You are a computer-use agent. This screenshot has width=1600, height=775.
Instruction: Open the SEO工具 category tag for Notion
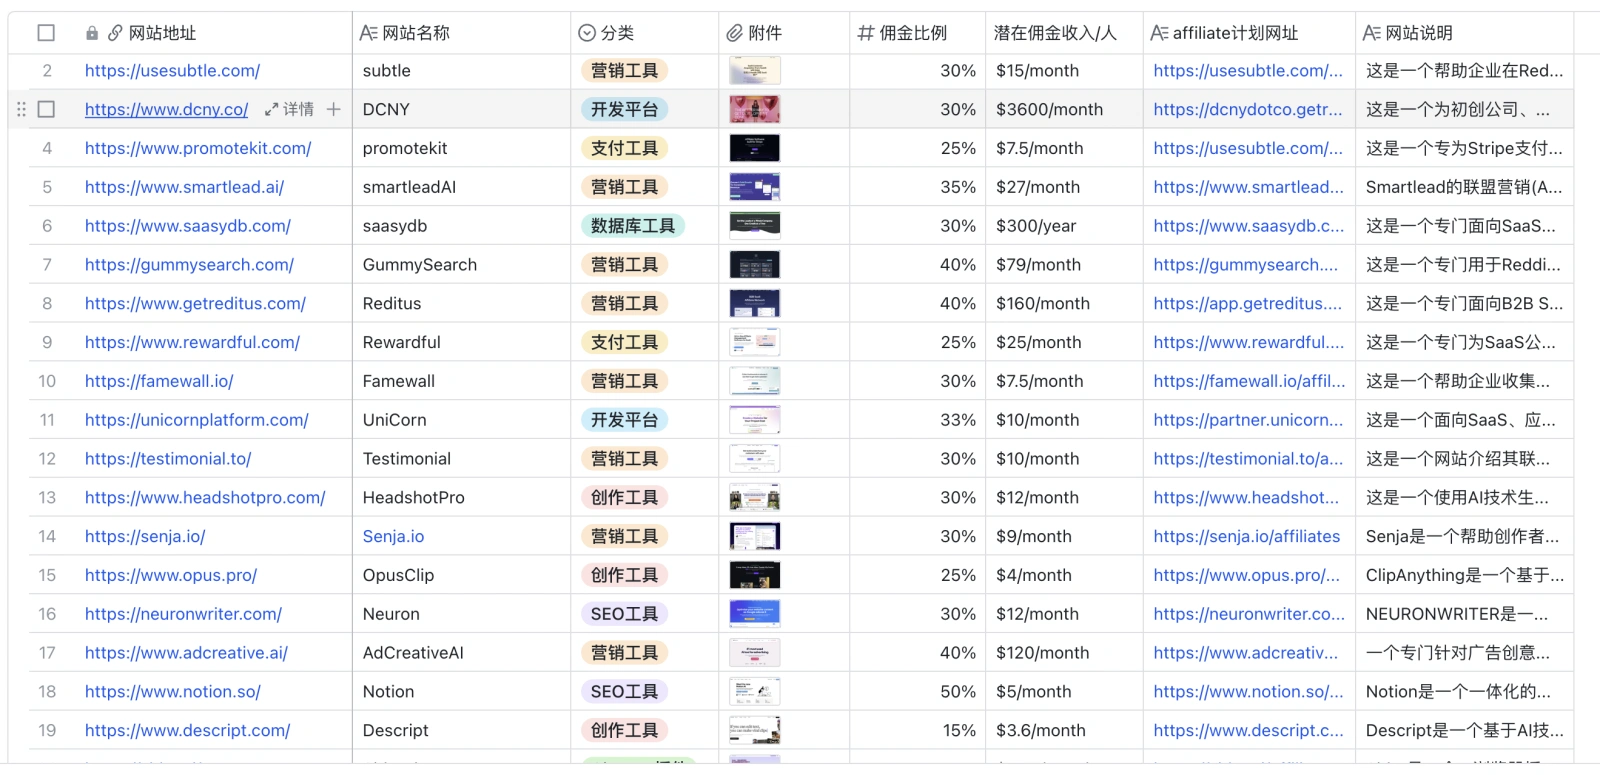click(624, 692)
